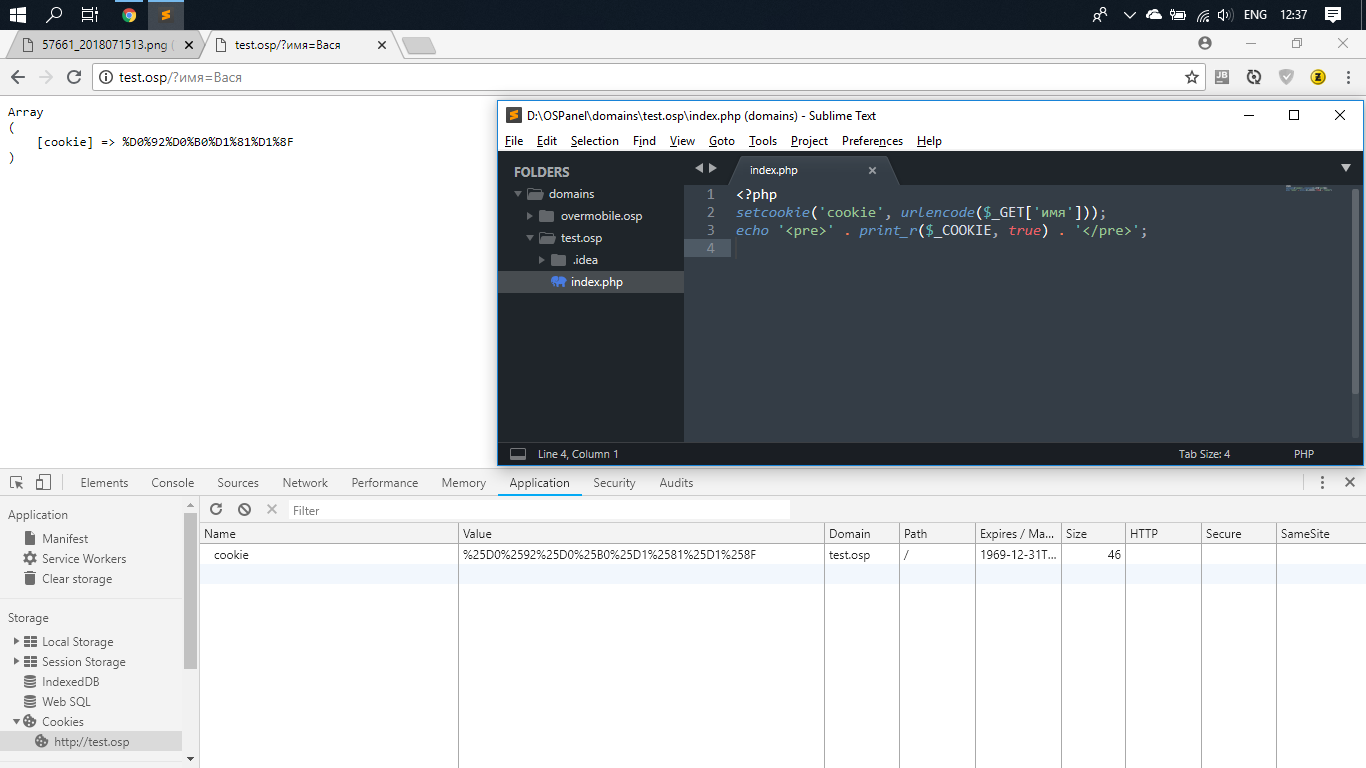Open DevTools three-dot customize menu
The width and height of the screenshot is (1366, 768).
(1322, 482)
